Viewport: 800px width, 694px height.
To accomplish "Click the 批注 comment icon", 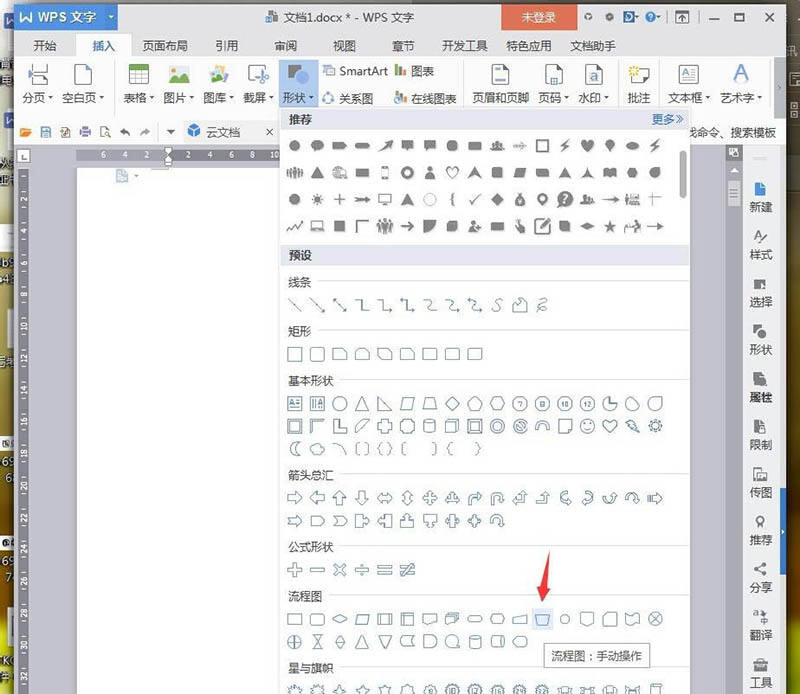I will point(638,84).
